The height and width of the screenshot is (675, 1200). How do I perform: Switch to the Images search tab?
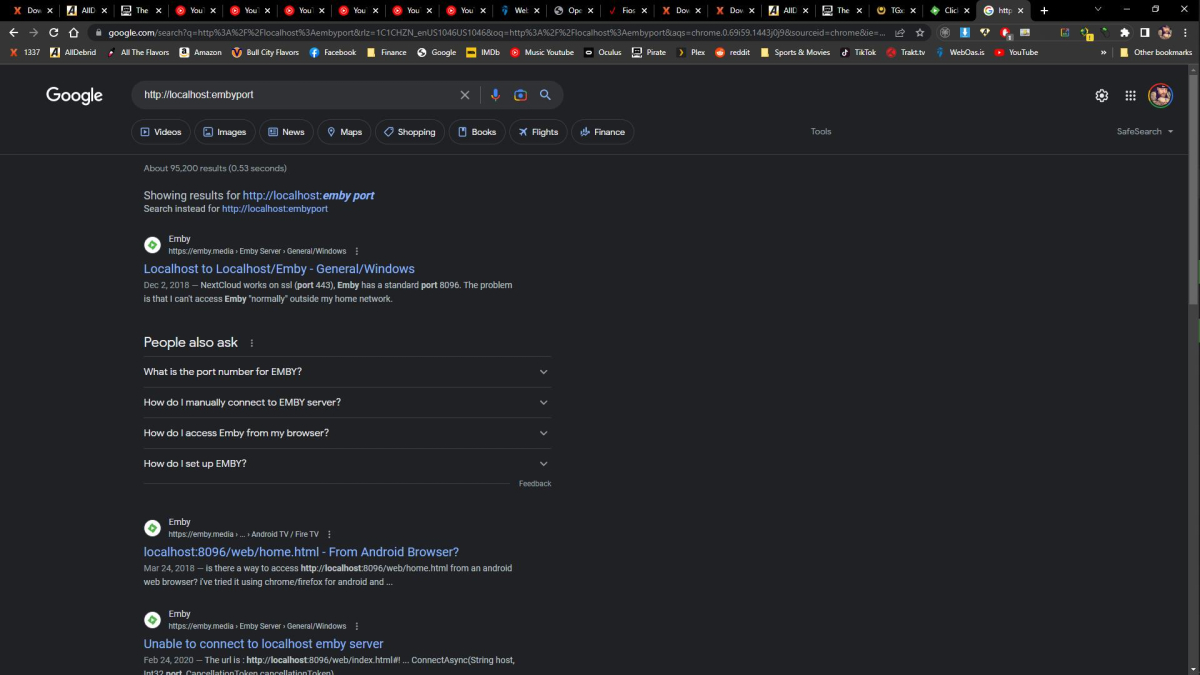(x=224, y=131)
